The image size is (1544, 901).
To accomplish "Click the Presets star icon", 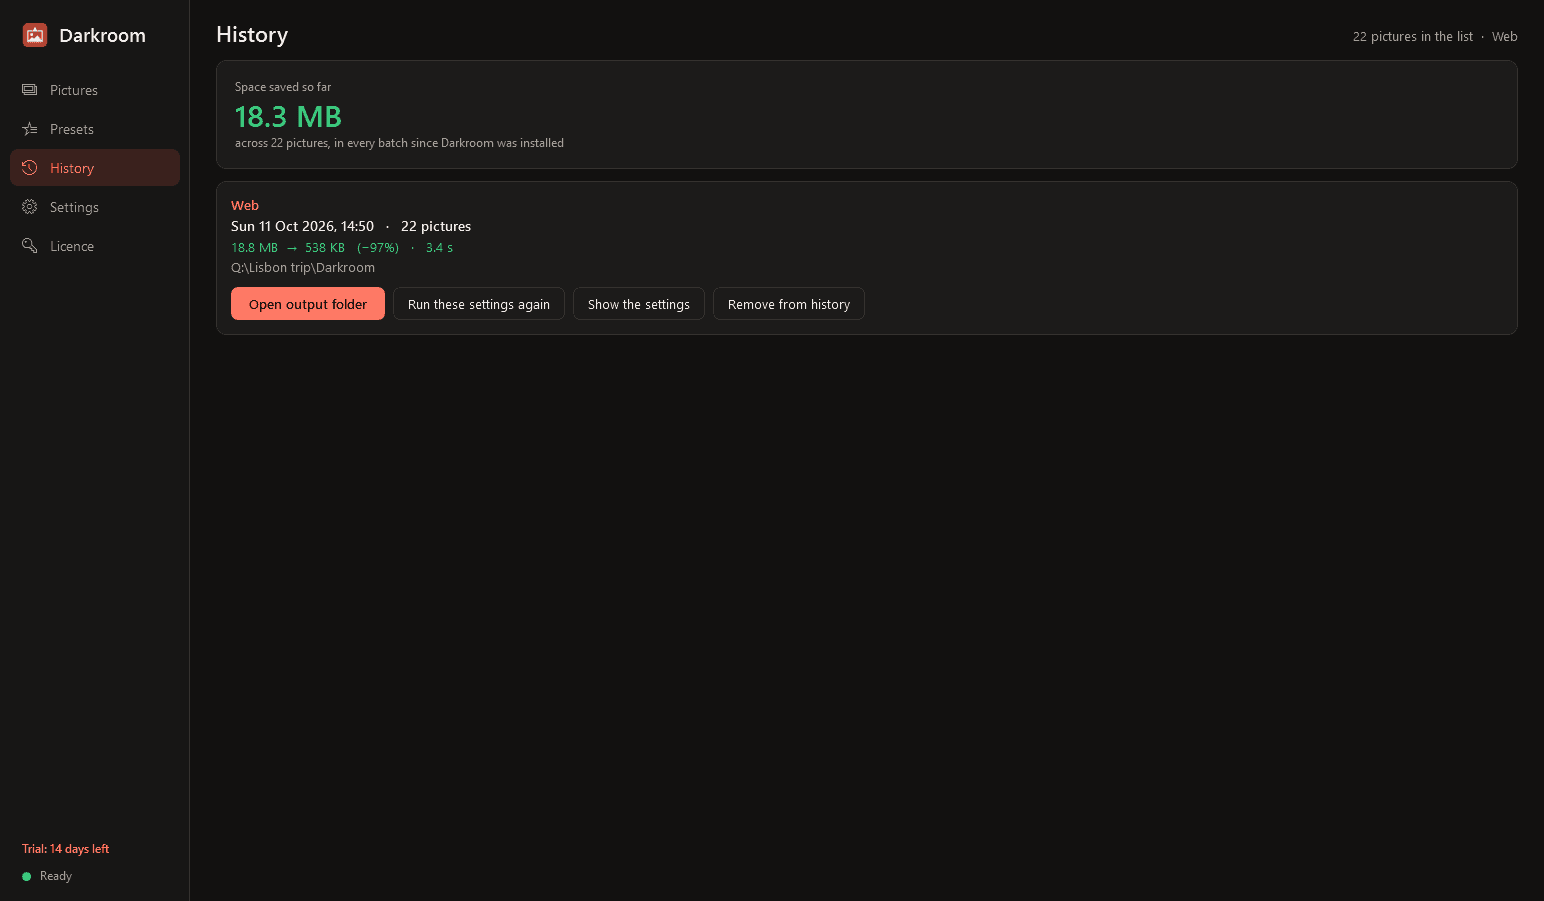I will coord(30,129).
